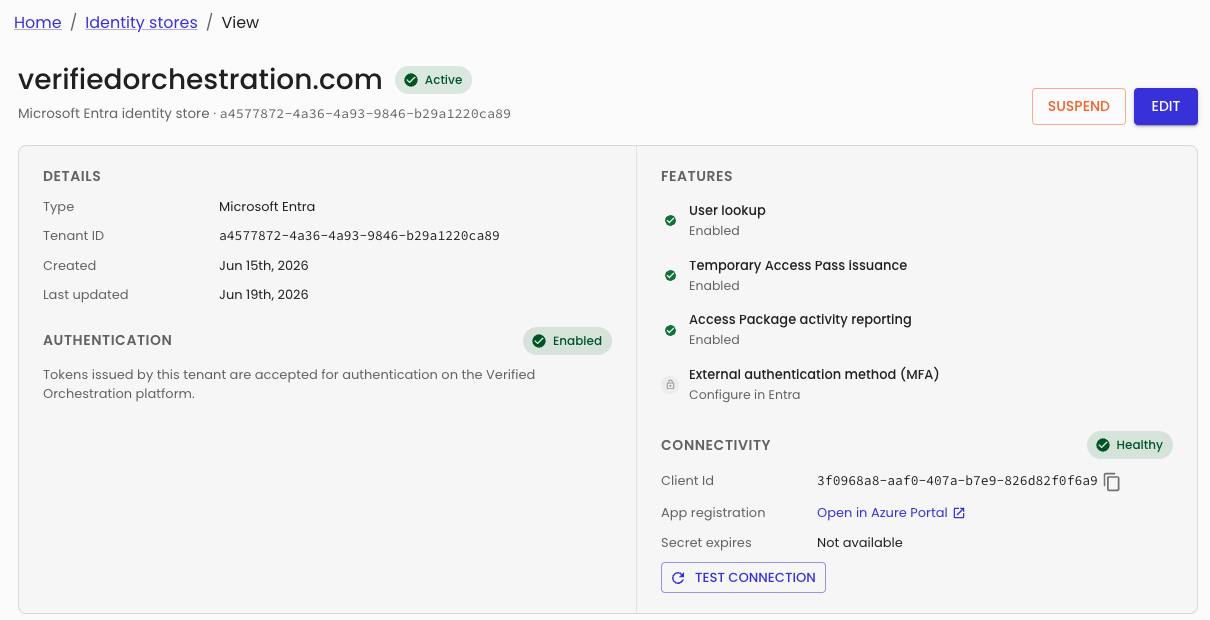
Task: Click the check icon in the Authentication Enabled badge
Action: pyautogui.click(x=539, y=341)
